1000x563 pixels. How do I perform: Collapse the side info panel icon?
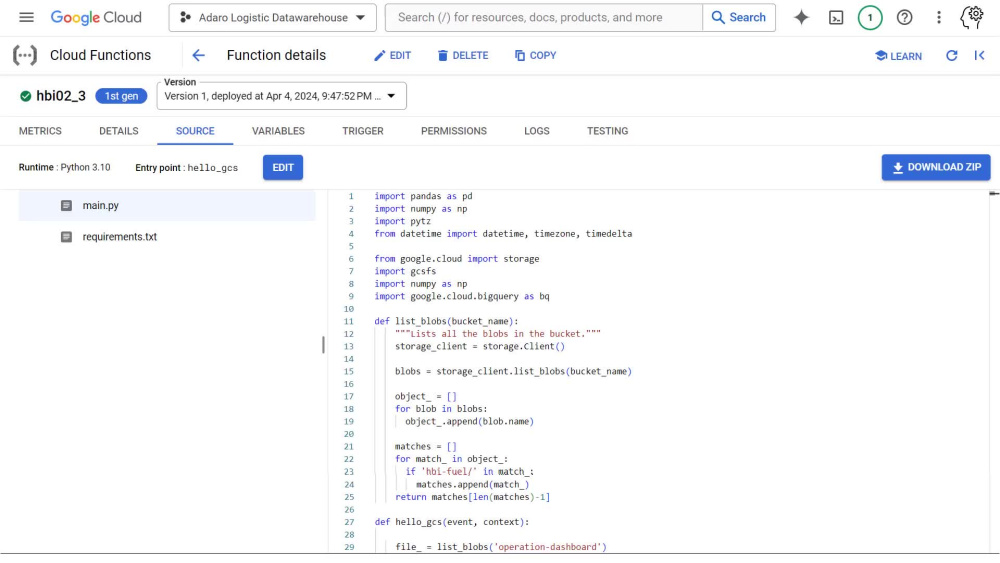pyautogui.click(x=980, y=55)
